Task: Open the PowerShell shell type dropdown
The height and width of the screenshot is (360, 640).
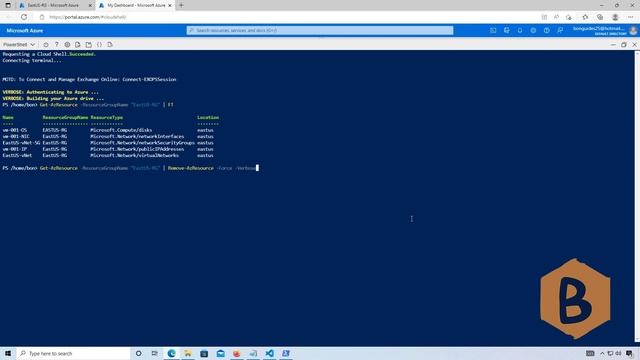Action: [19, 44]
